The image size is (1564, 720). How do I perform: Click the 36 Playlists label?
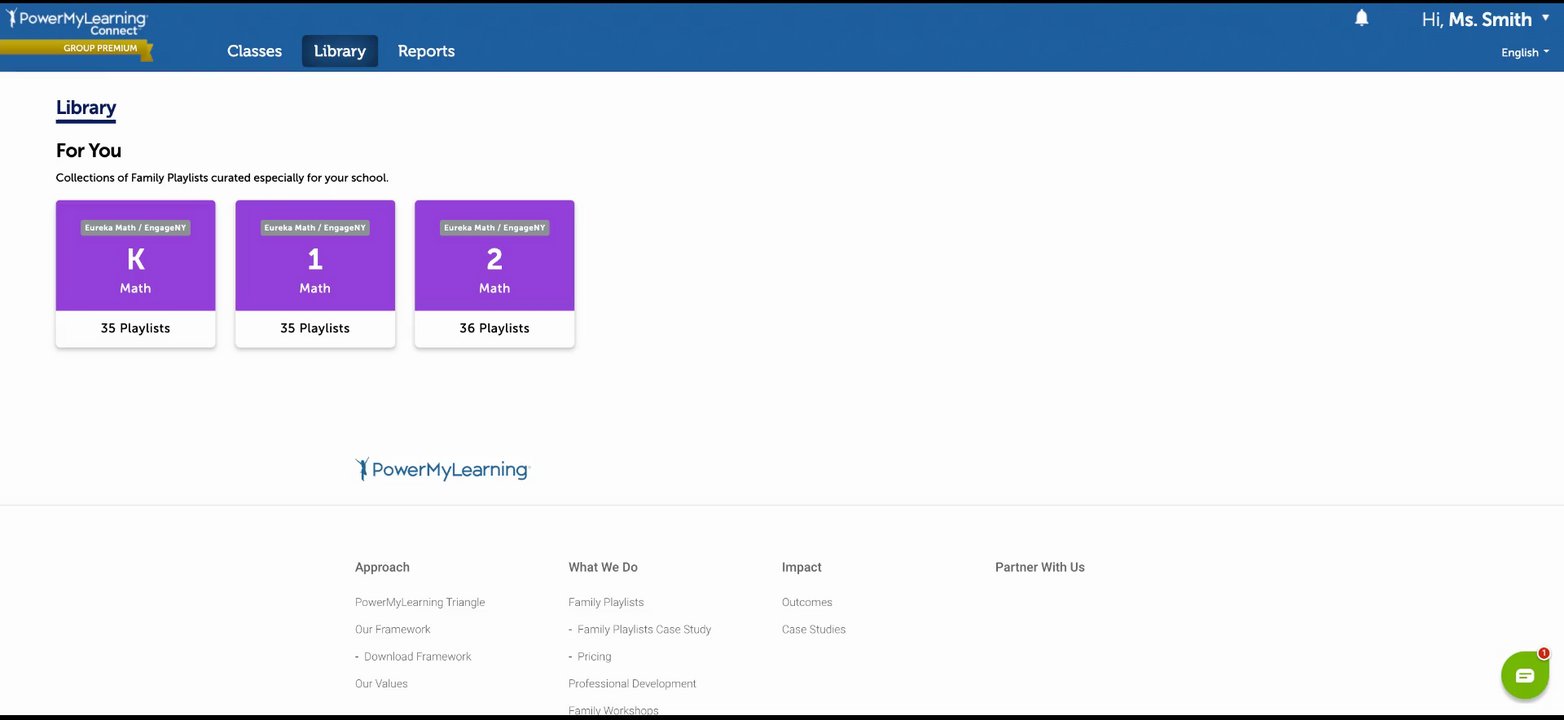494,328
